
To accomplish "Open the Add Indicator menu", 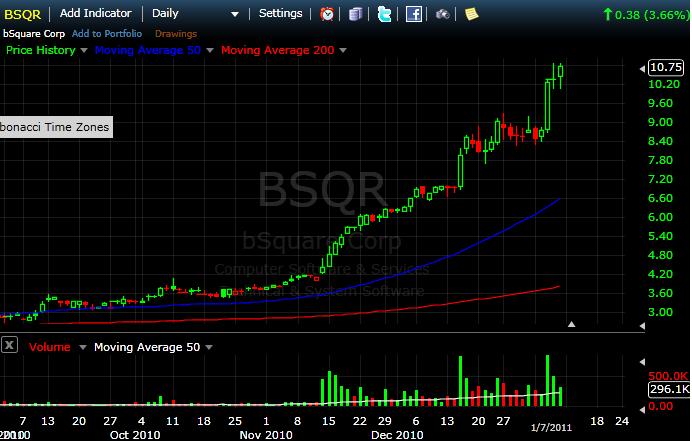I will (x=95, y=13).
